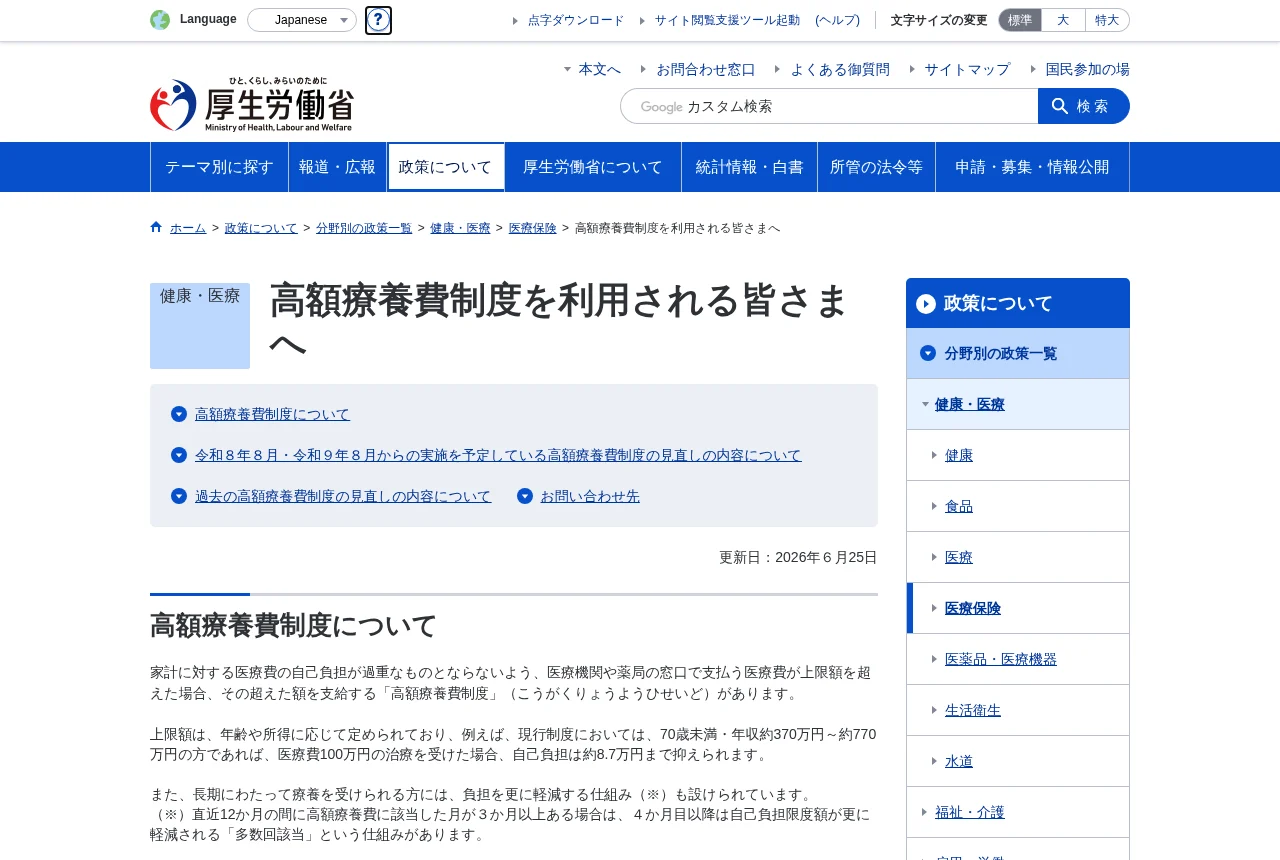
Task: Click the 高額療養費制度について section heading
Action: (294, 626)
